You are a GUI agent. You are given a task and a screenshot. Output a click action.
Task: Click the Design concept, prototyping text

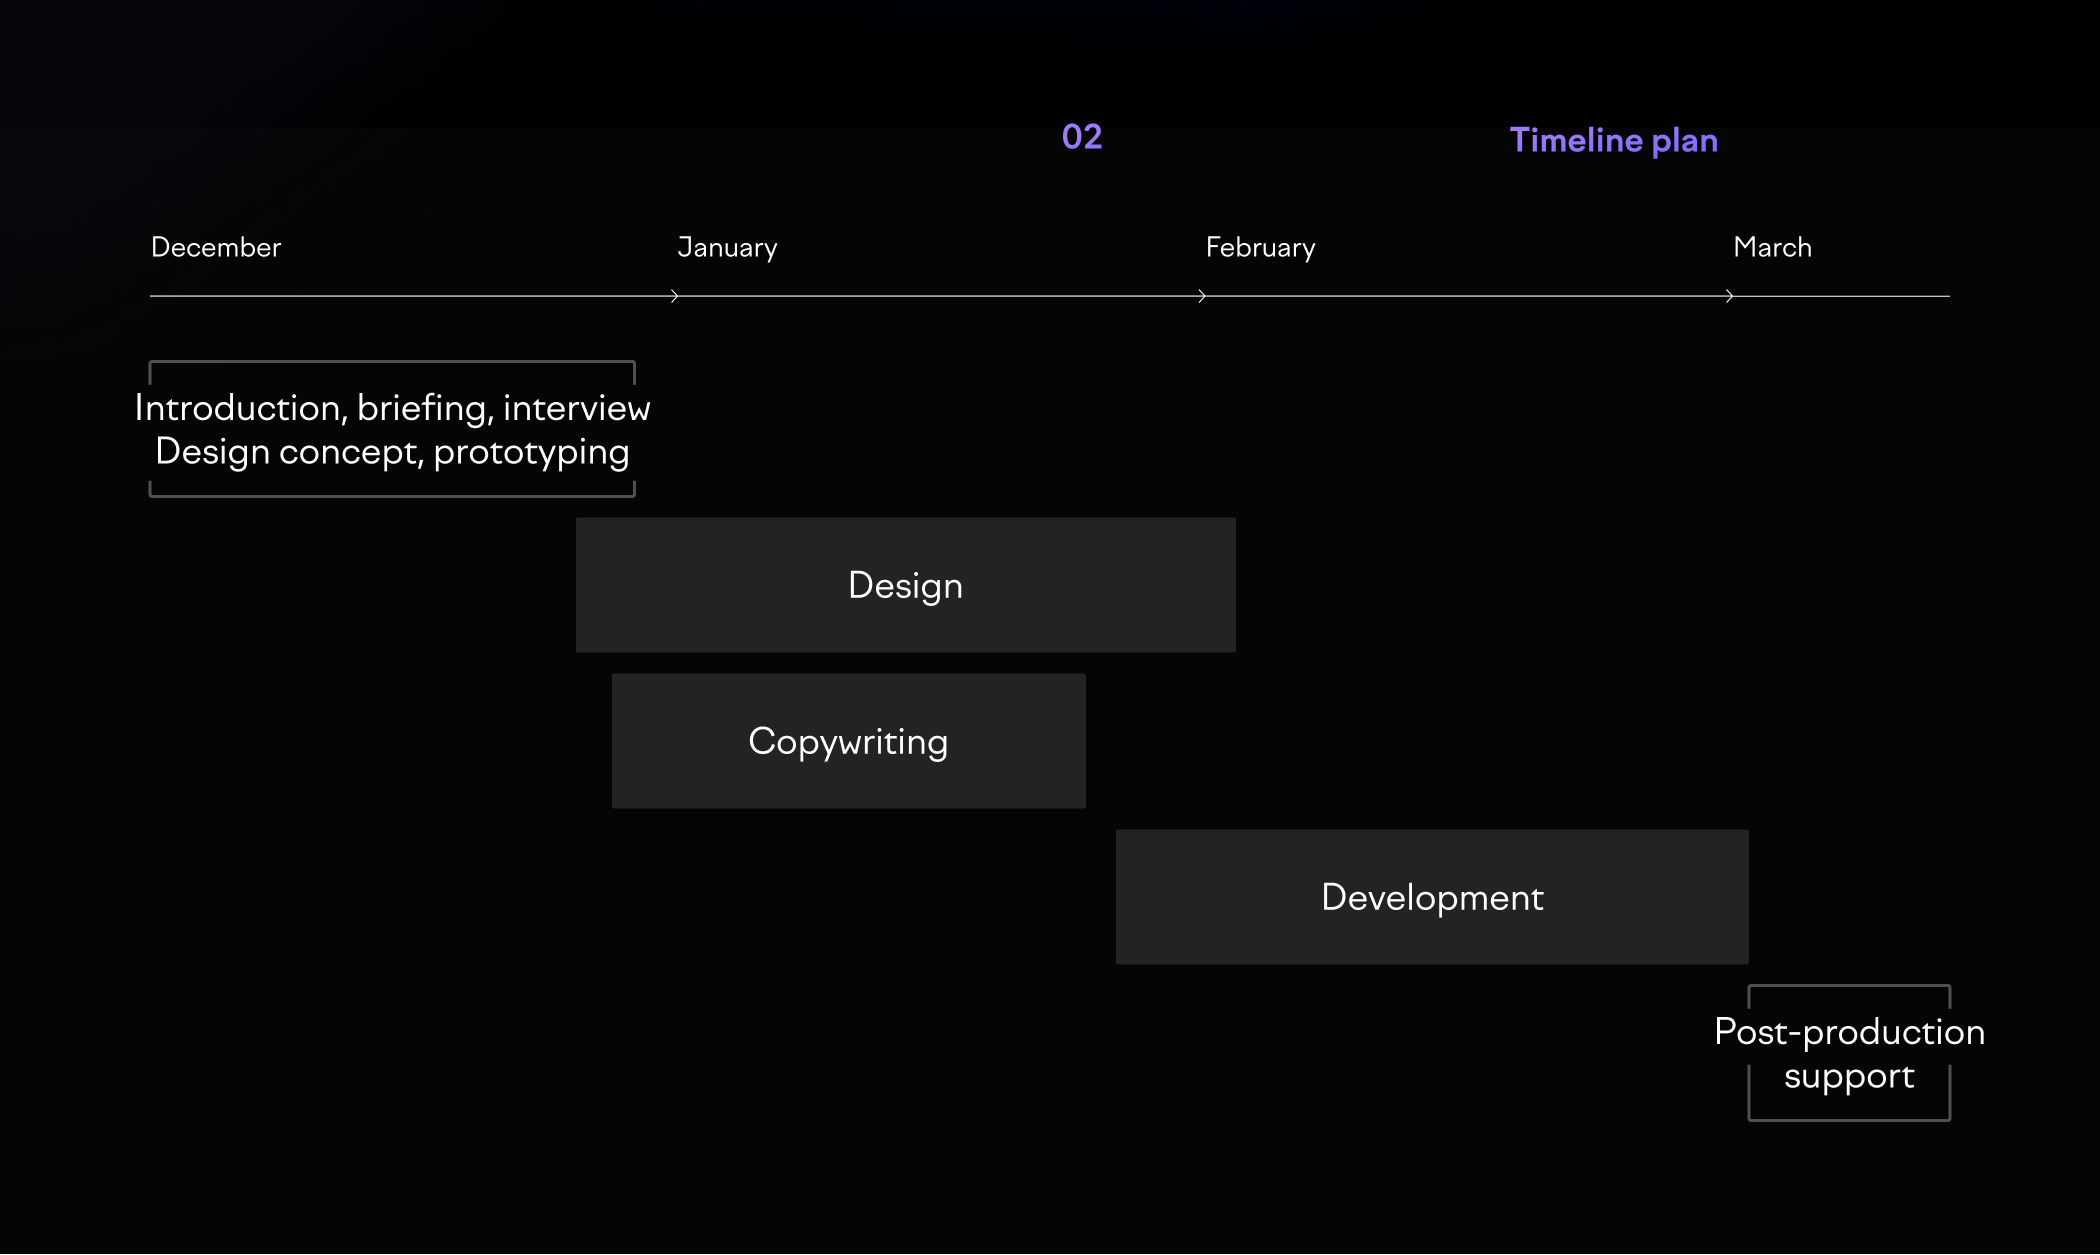click(x=392, y=452)
